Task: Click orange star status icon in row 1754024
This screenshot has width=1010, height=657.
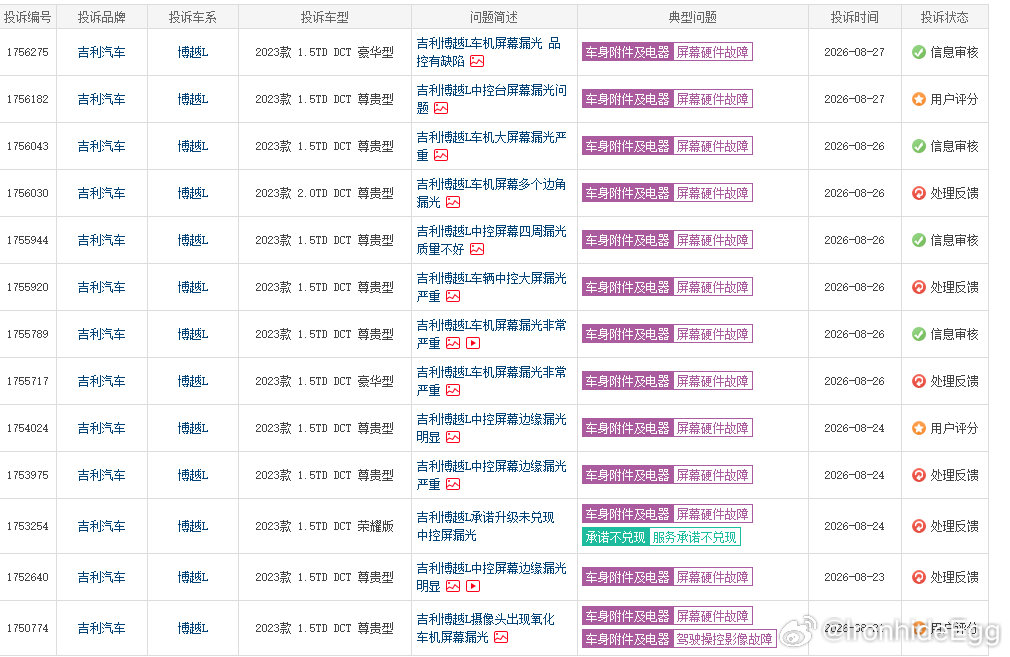Action: [x=919, y=428]
